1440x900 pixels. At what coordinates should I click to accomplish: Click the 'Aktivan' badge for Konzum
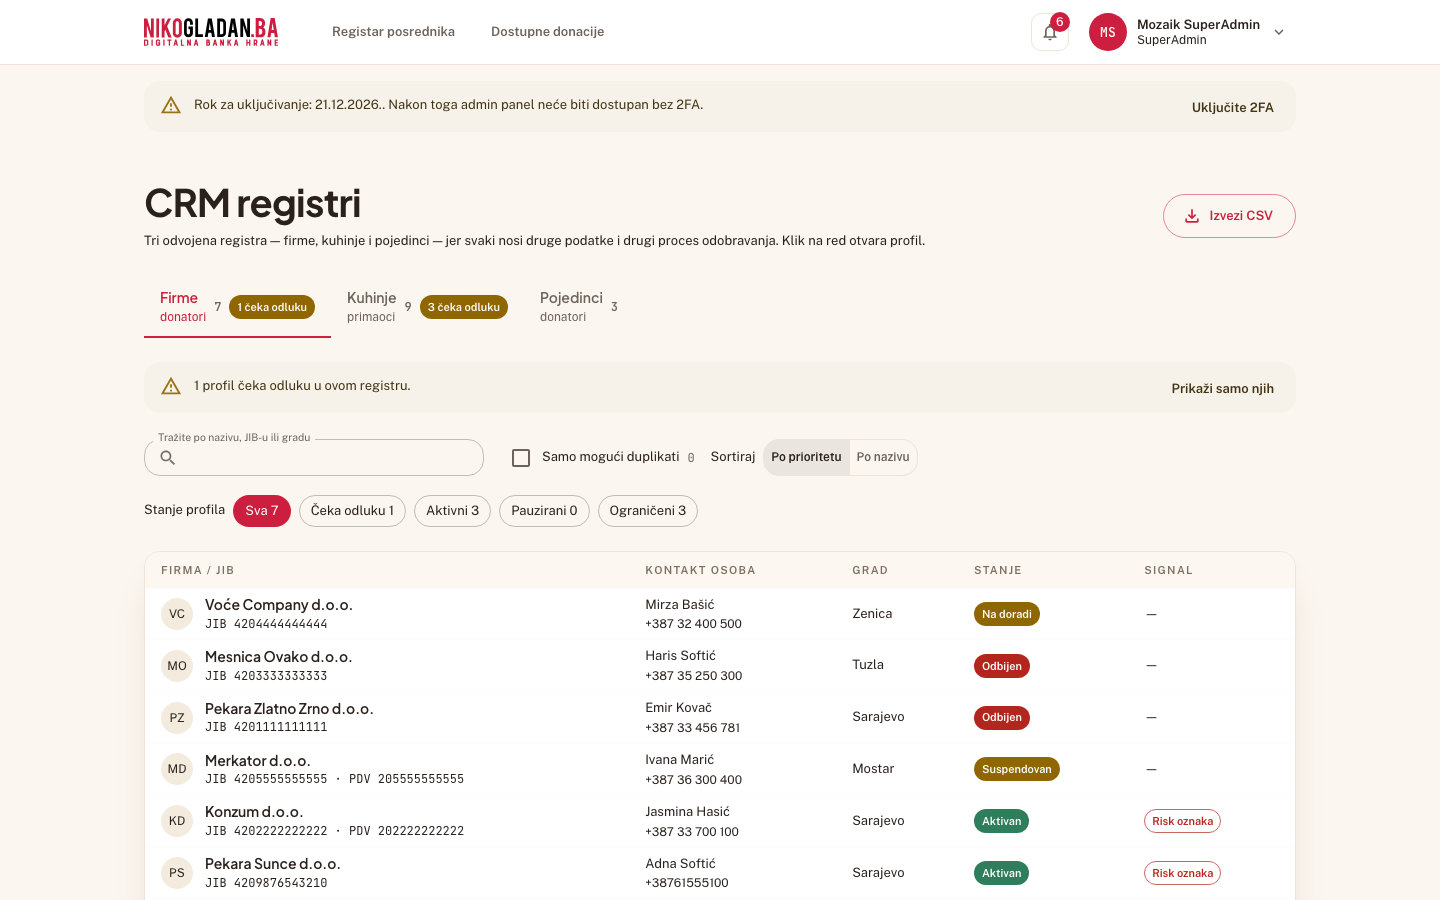(1001, 821)
